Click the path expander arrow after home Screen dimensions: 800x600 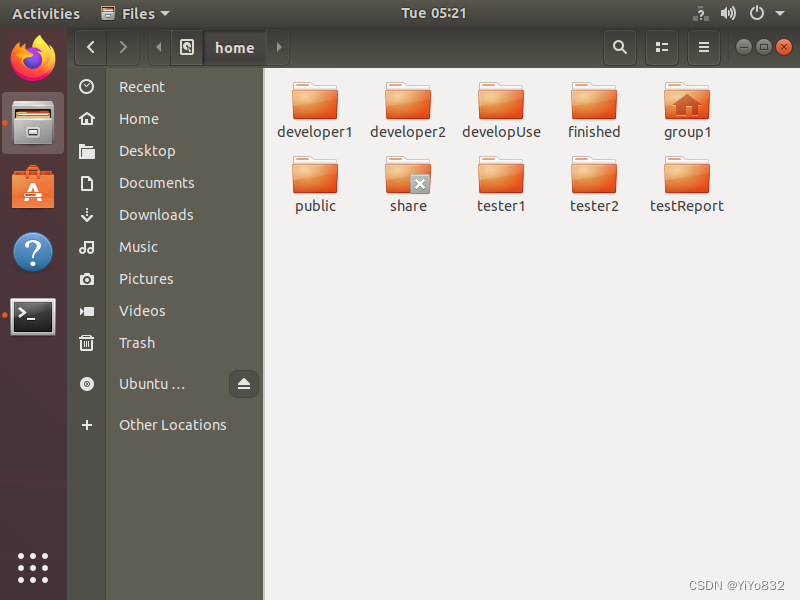[x=278, y=47]
